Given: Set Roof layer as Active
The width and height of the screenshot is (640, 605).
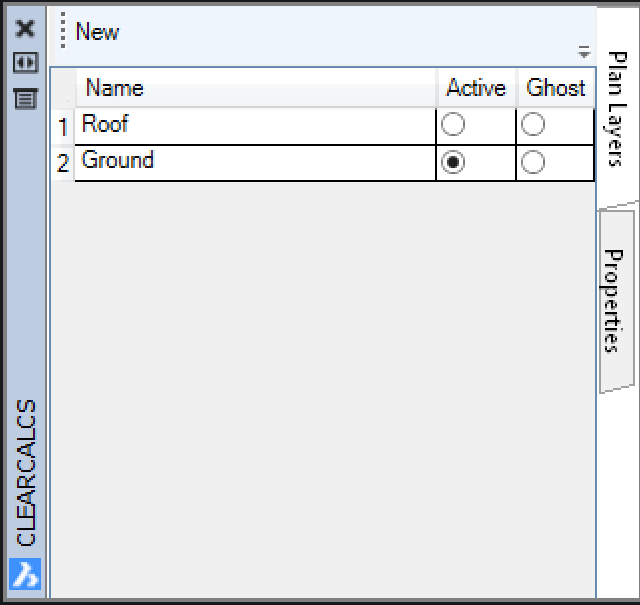Looking at the screenshot, I should 453,124.
